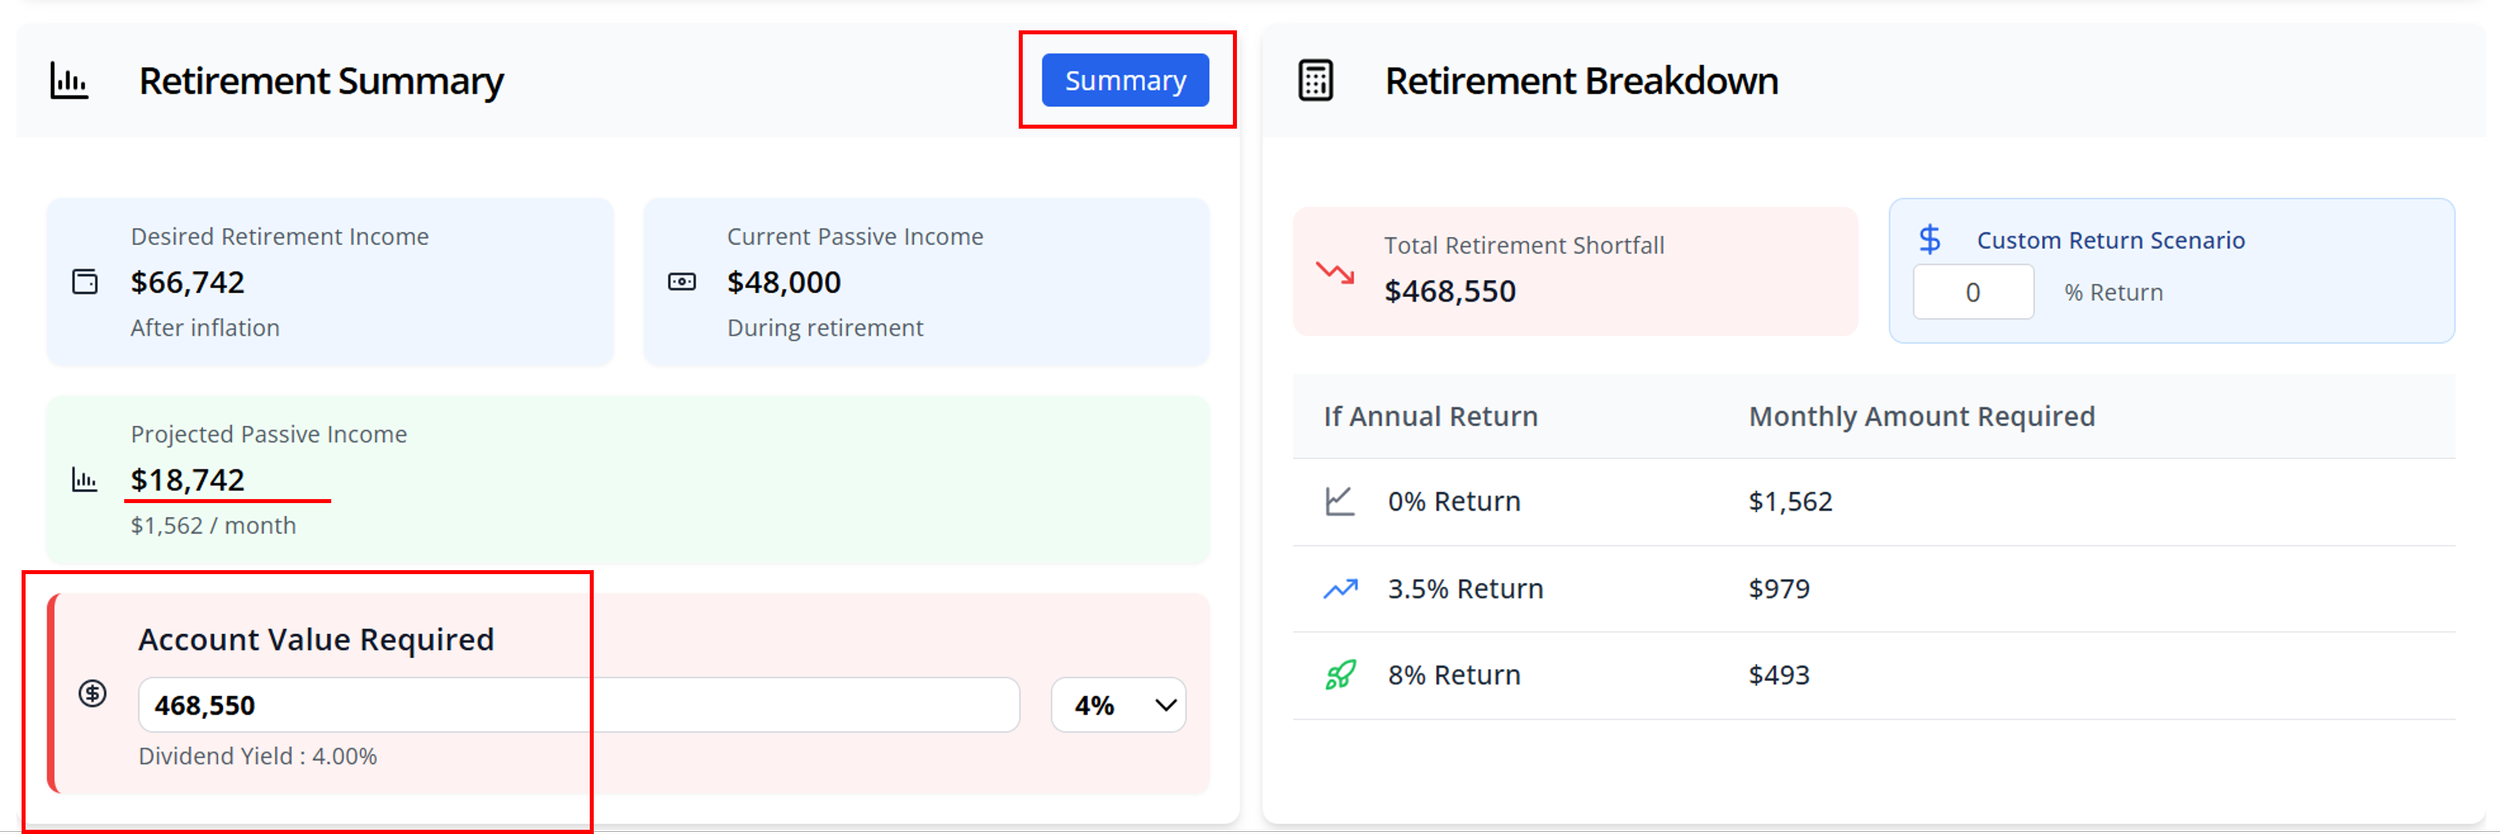Click the blue trending-up icon beside 3.5% Return

pos(1340,589)
